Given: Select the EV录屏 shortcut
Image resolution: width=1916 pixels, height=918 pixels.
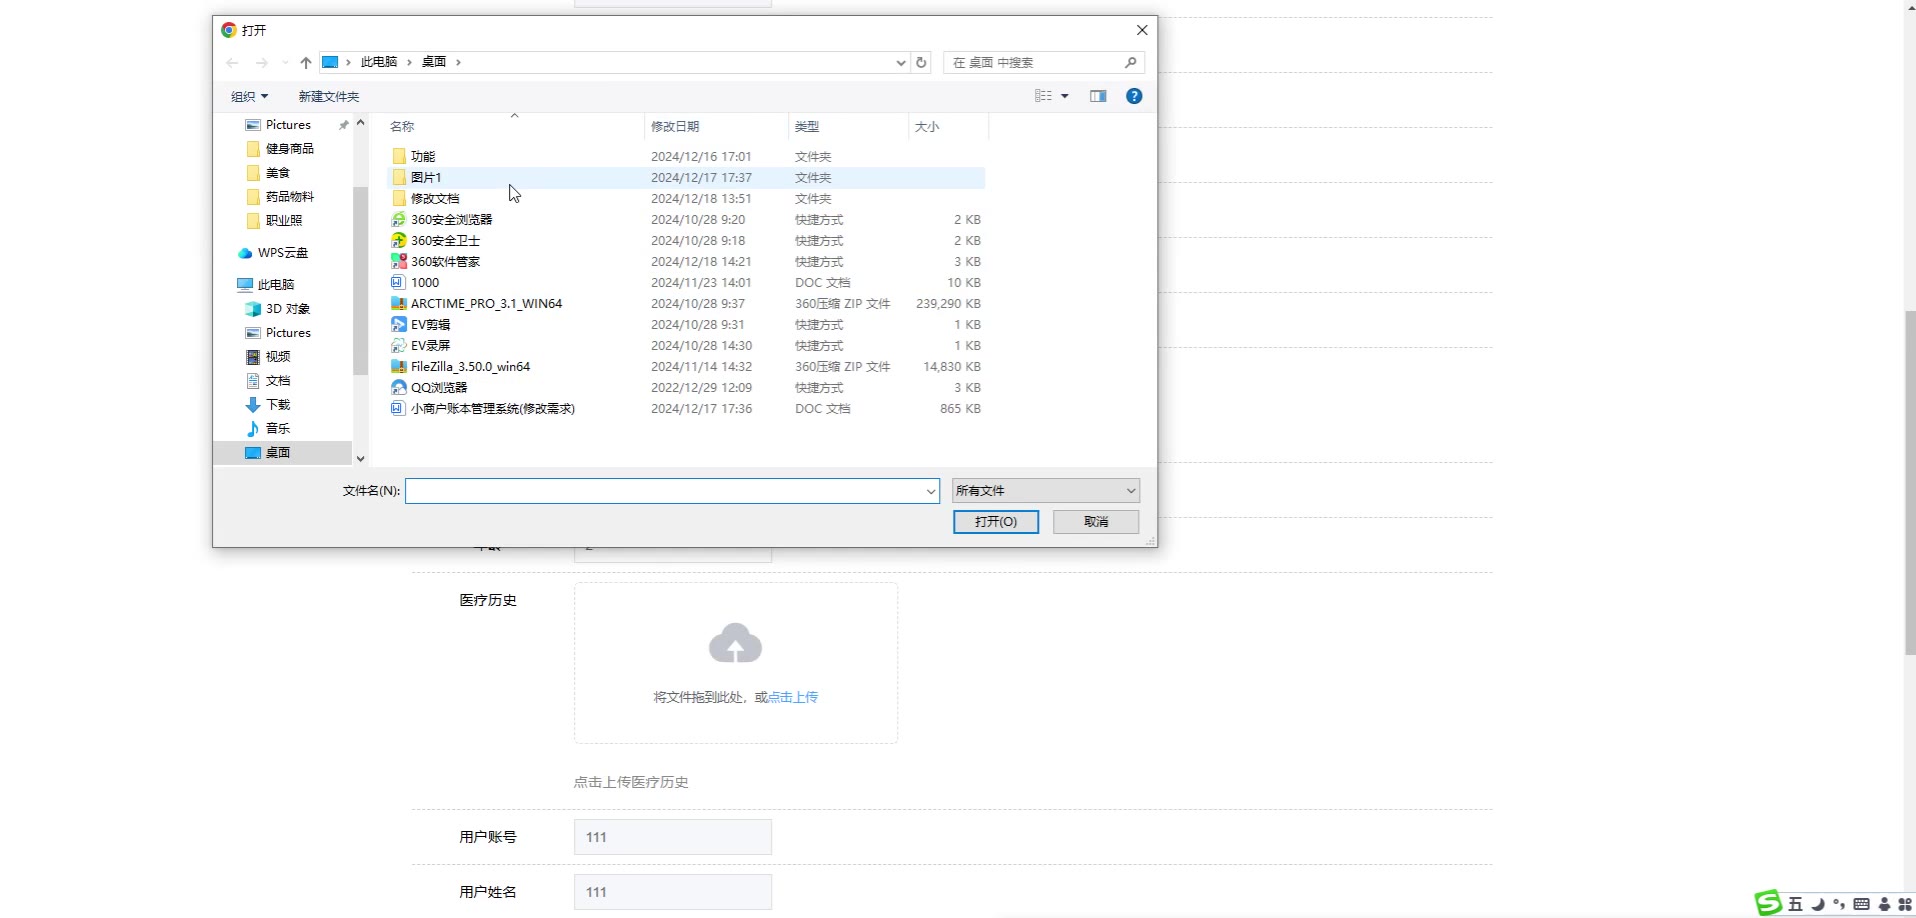Looking at the screenshot, I should [x=430, y=346].
